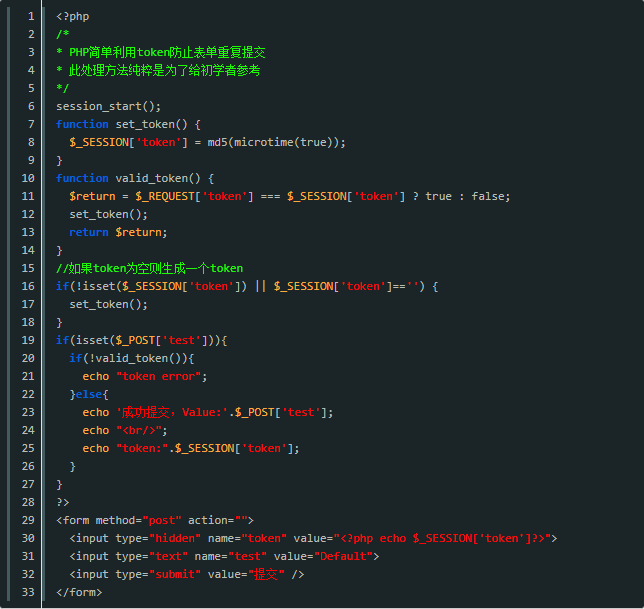Screen dimensions: 644x609
Task: Click the '}else{' line
Action: [89, 394]
